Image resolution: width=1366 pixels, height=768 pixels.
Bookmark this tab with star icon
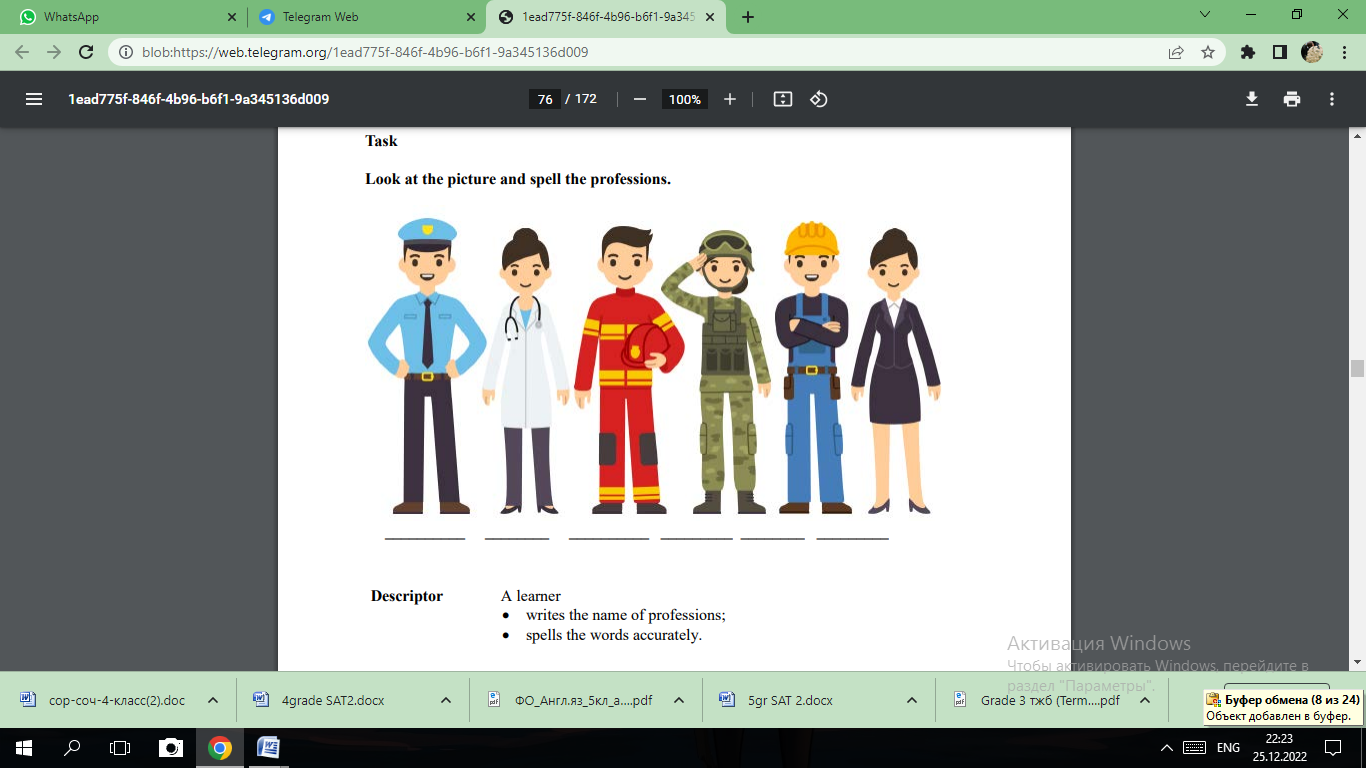coord(1208,52)
